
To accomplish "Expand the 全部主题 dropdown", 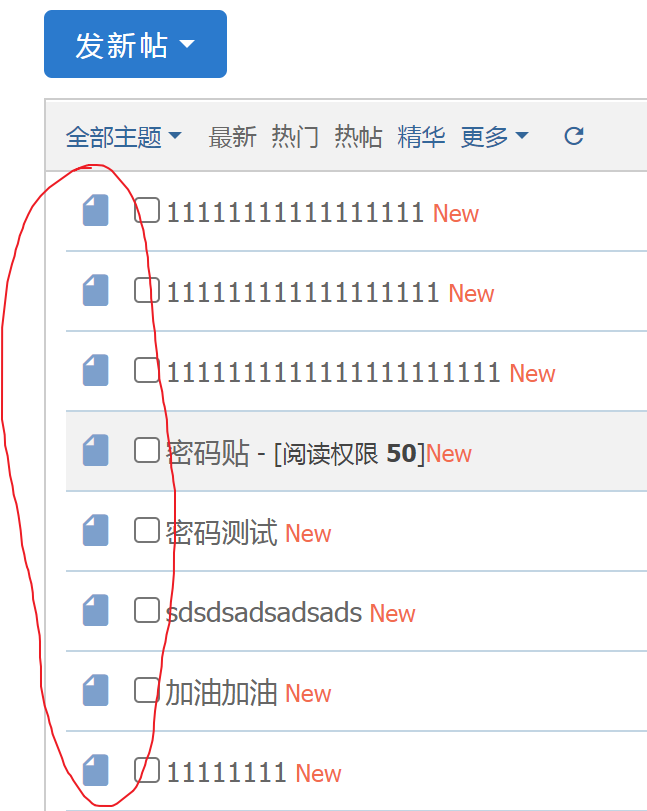I will (x=124, y=137).
